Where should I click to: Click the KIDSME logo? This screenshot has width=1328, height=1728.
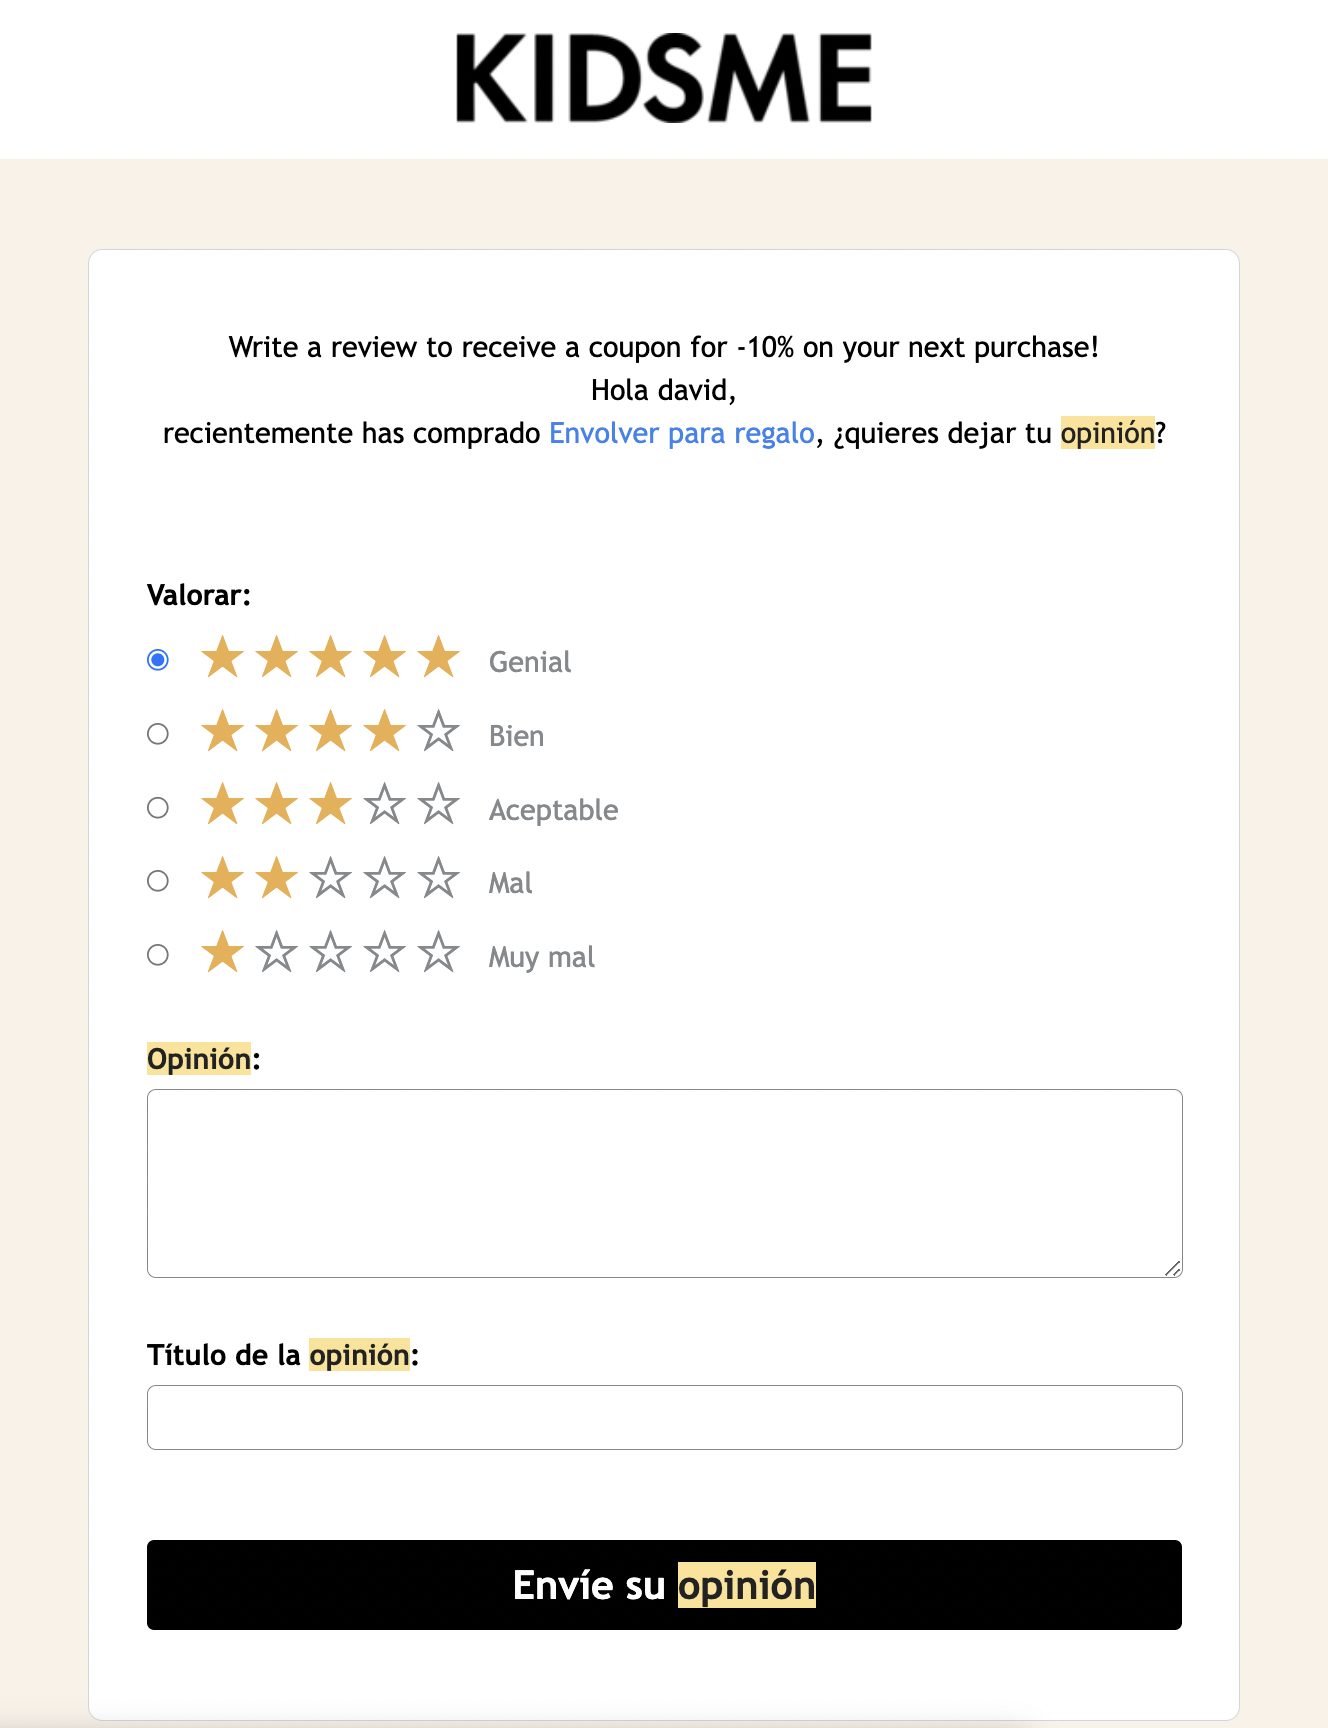[x=663, y=78]
